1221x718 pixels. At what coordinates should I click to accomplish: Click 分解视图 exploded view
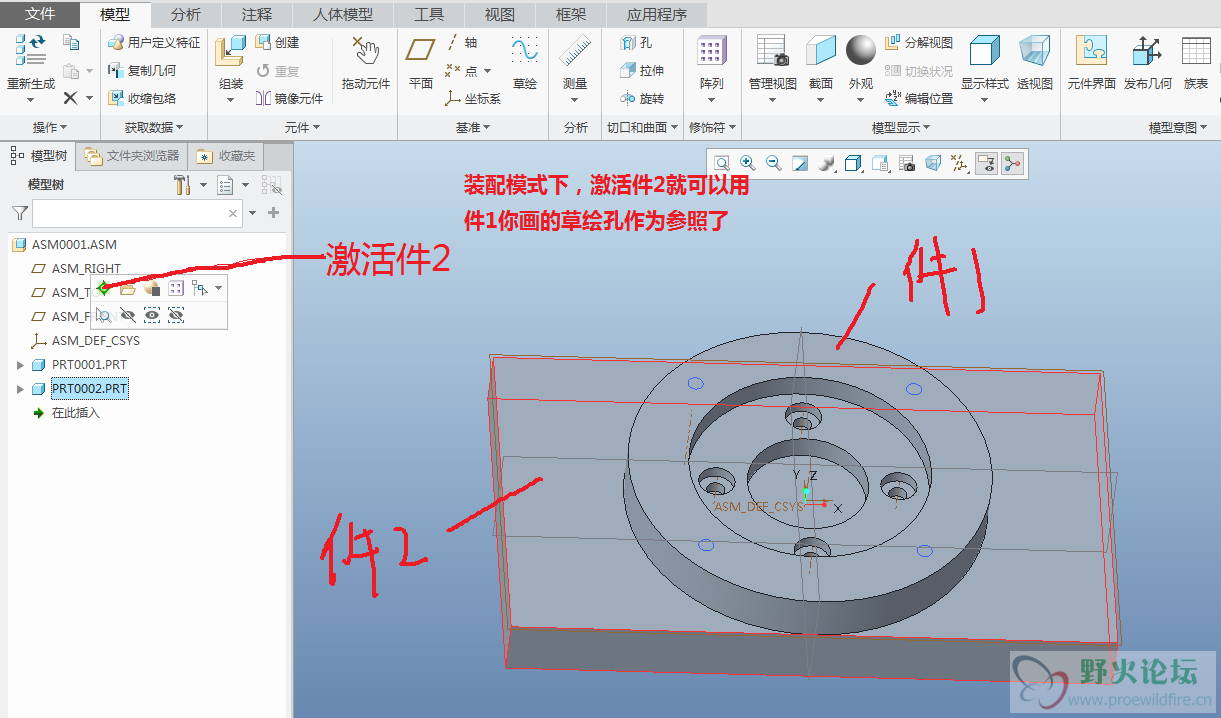point(919,43)
